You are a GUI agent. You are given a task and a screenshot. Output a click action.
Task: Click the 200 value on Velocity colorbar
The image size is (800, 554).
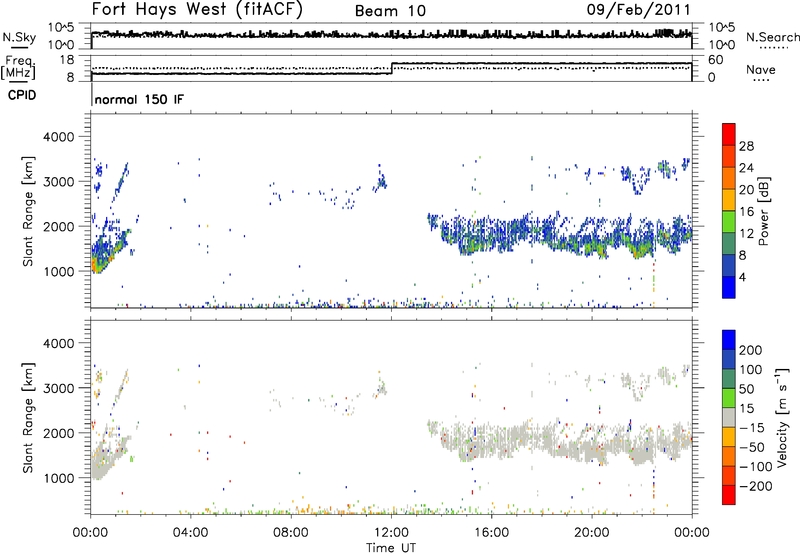click(750, 350)
